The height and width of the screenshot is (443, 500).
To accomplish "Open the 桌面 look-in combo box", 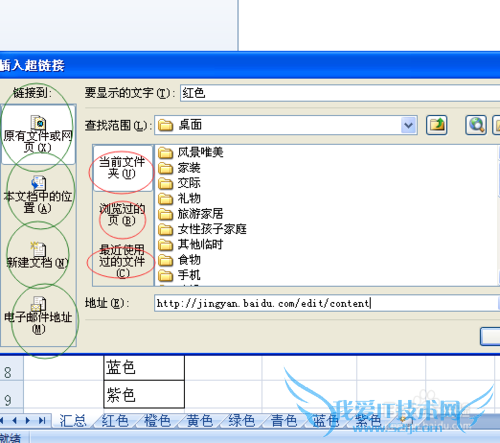I will coord(286,125).
